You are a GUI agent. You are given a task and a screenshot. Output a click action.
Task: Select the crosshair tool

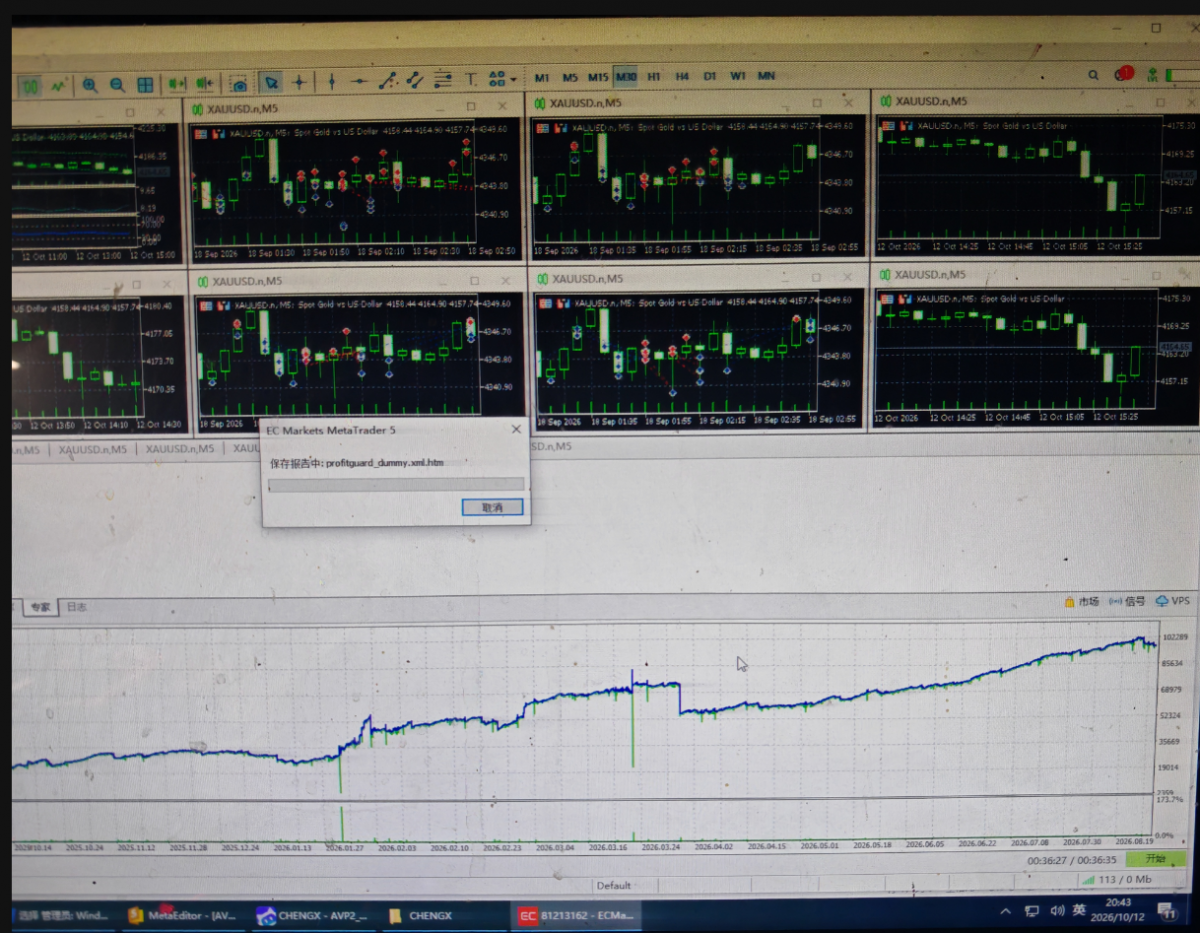coord(298,82)
